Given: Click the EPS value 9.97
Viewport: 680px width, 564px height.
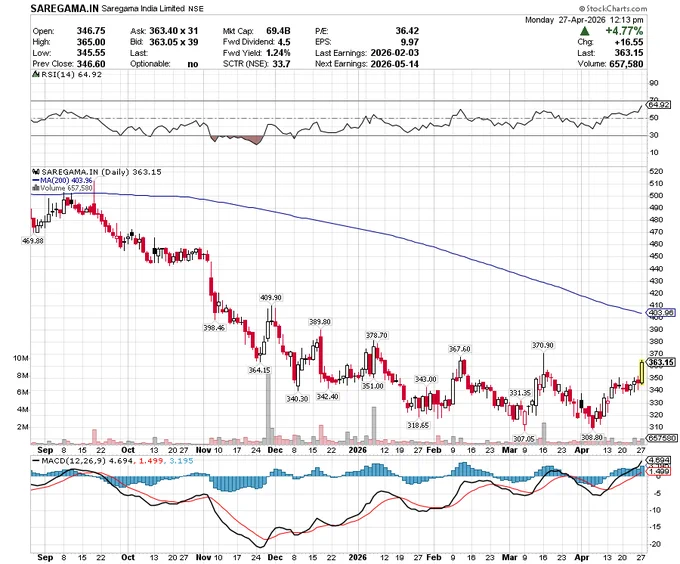Looking at the screenshot, I should click(x=410, y=42).
